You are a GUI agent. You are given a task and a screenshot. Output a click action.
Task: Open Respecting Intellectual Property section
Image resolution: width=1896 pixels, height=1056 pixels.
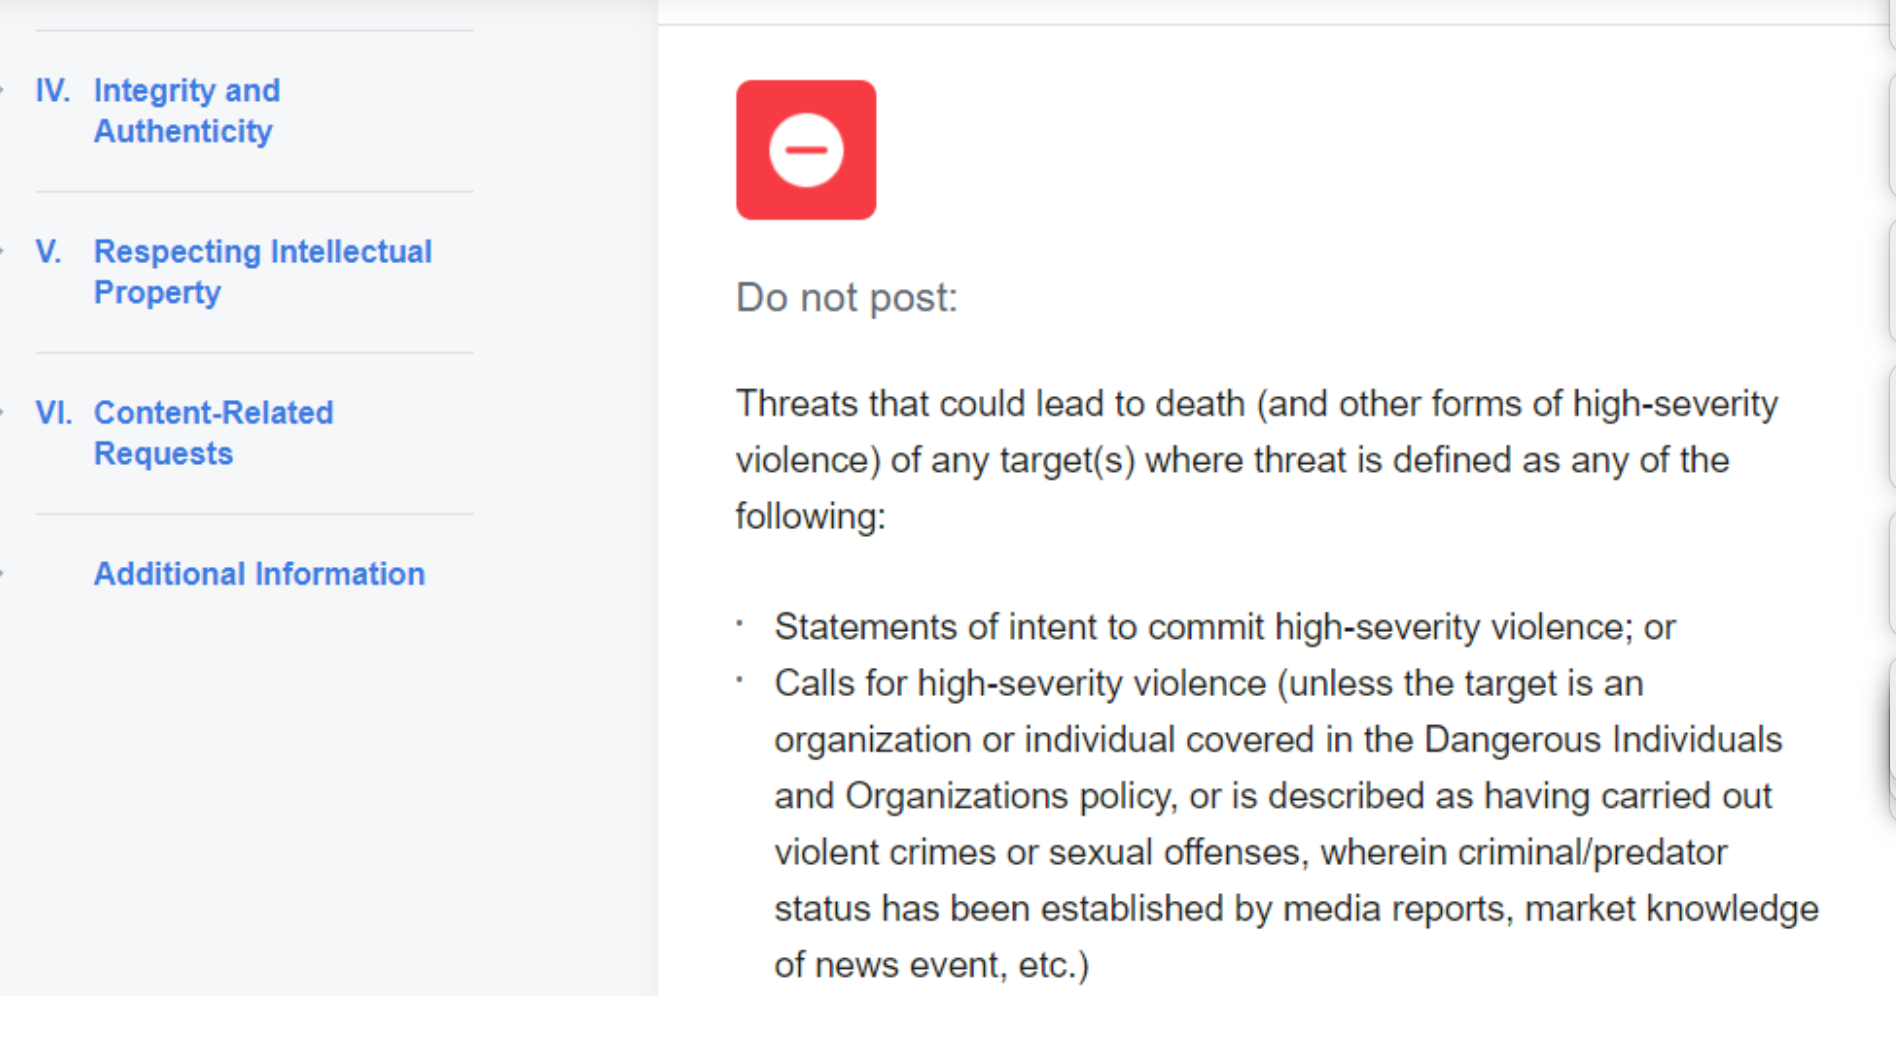[x=263, y=272]
